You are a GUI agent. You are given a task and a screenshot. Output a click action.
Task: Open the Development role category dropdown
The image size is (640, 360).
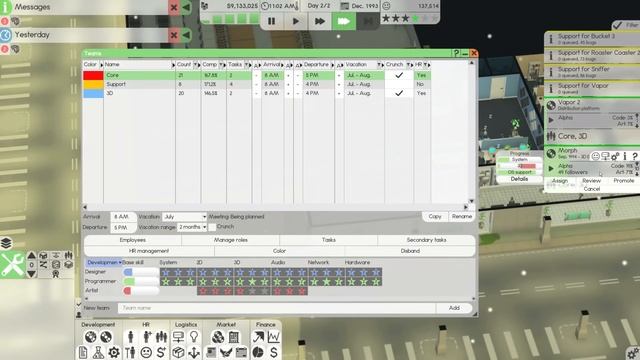click(104, 262)
